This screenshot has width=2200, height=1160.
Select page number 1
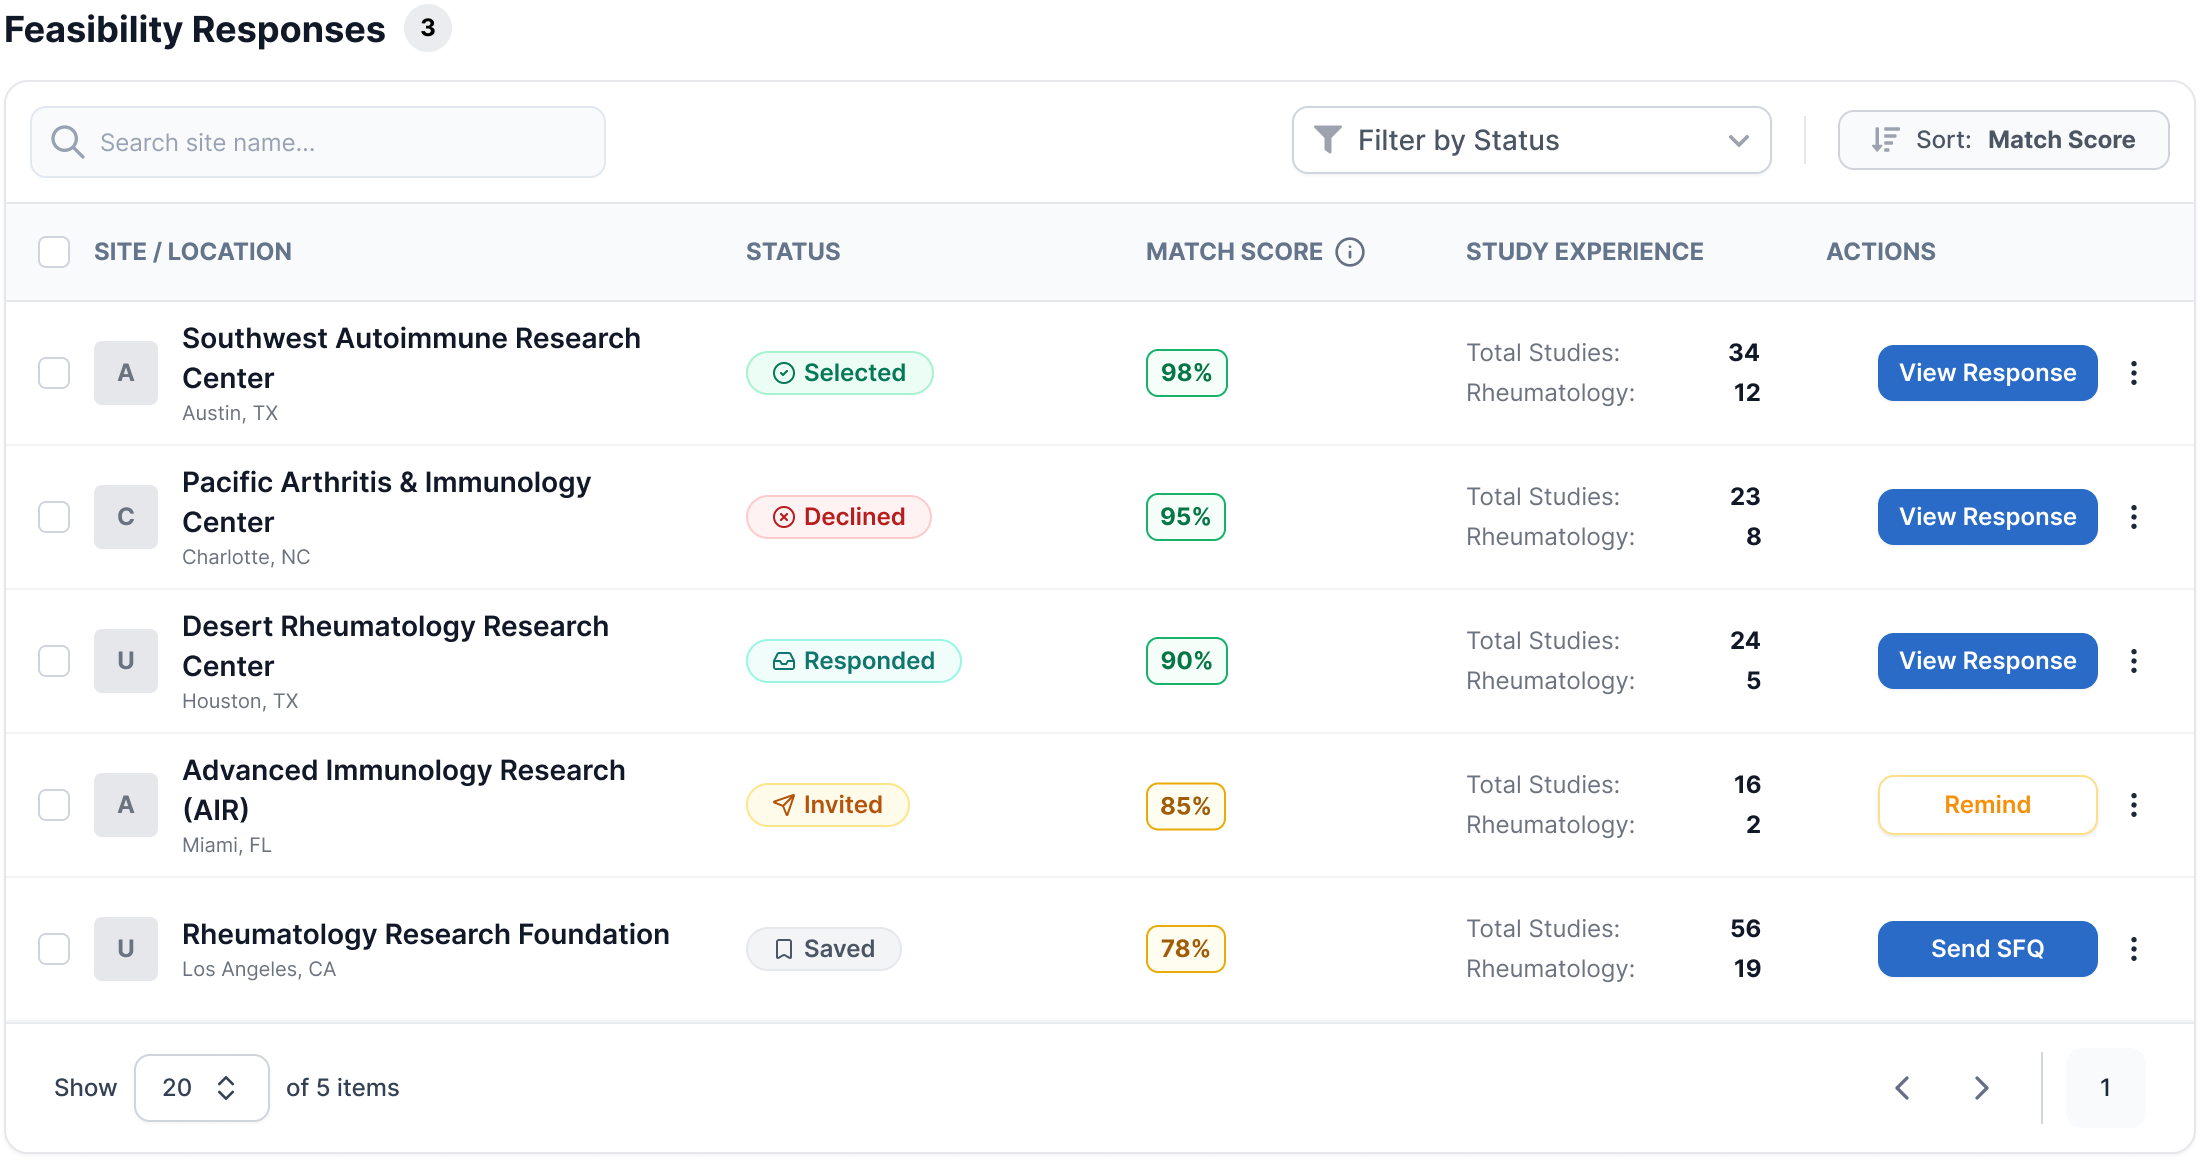[2105, 1088]
